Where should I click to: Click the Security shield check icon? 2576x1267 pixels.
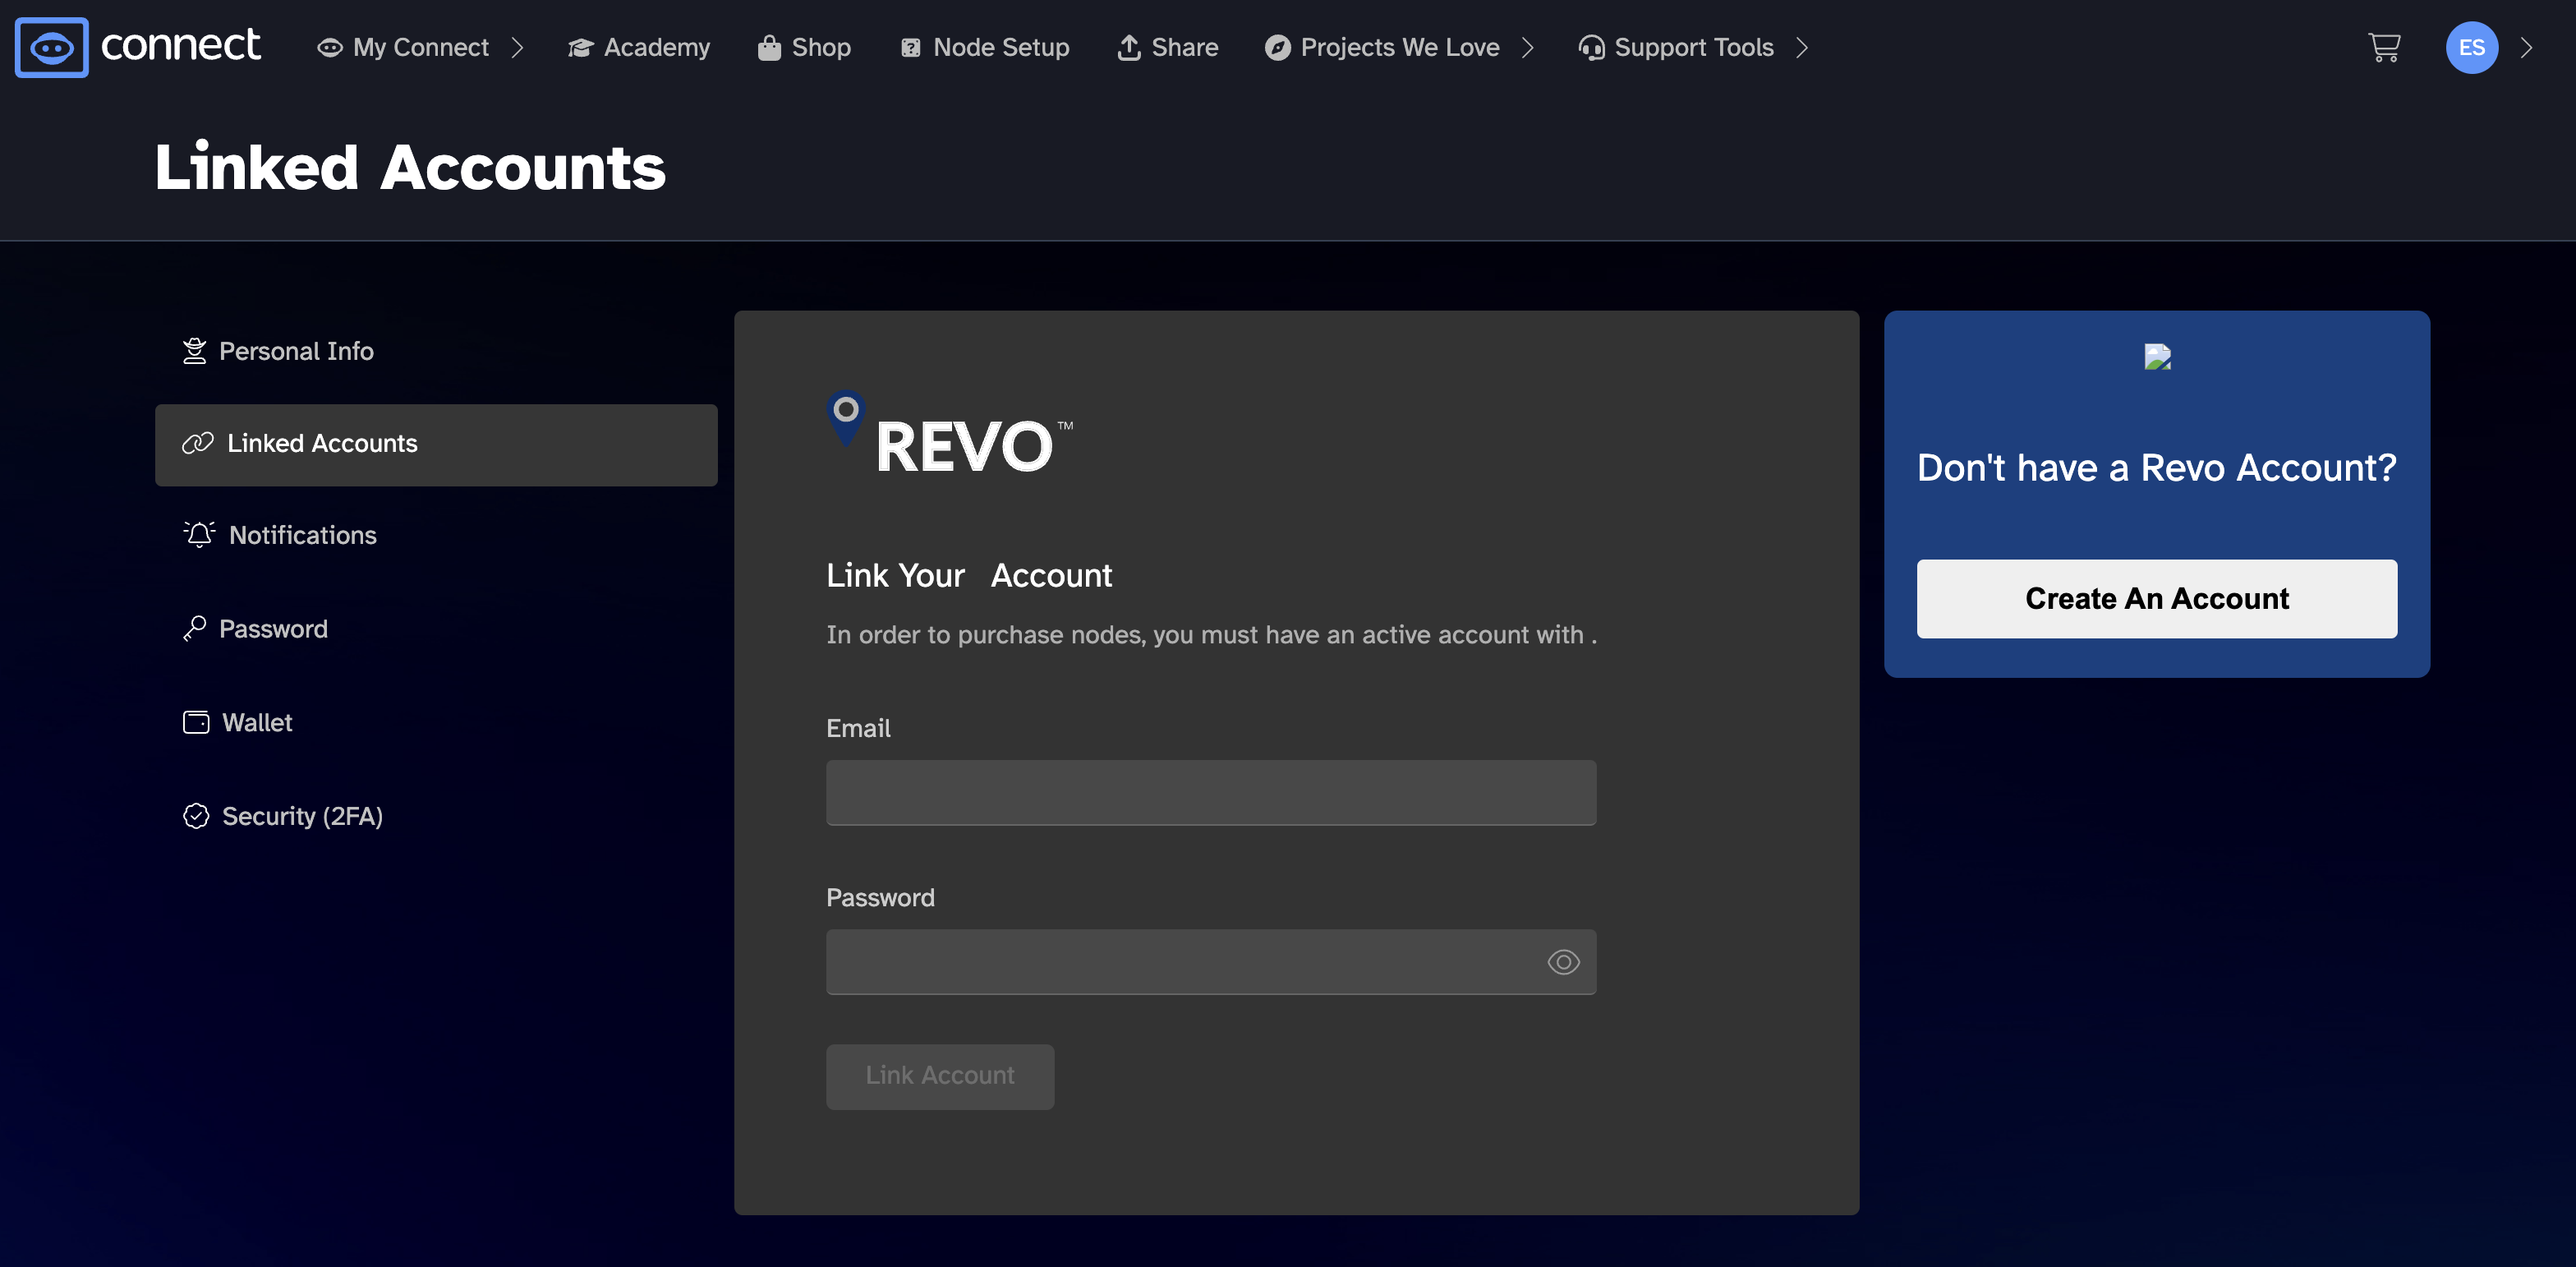[196, 816]
